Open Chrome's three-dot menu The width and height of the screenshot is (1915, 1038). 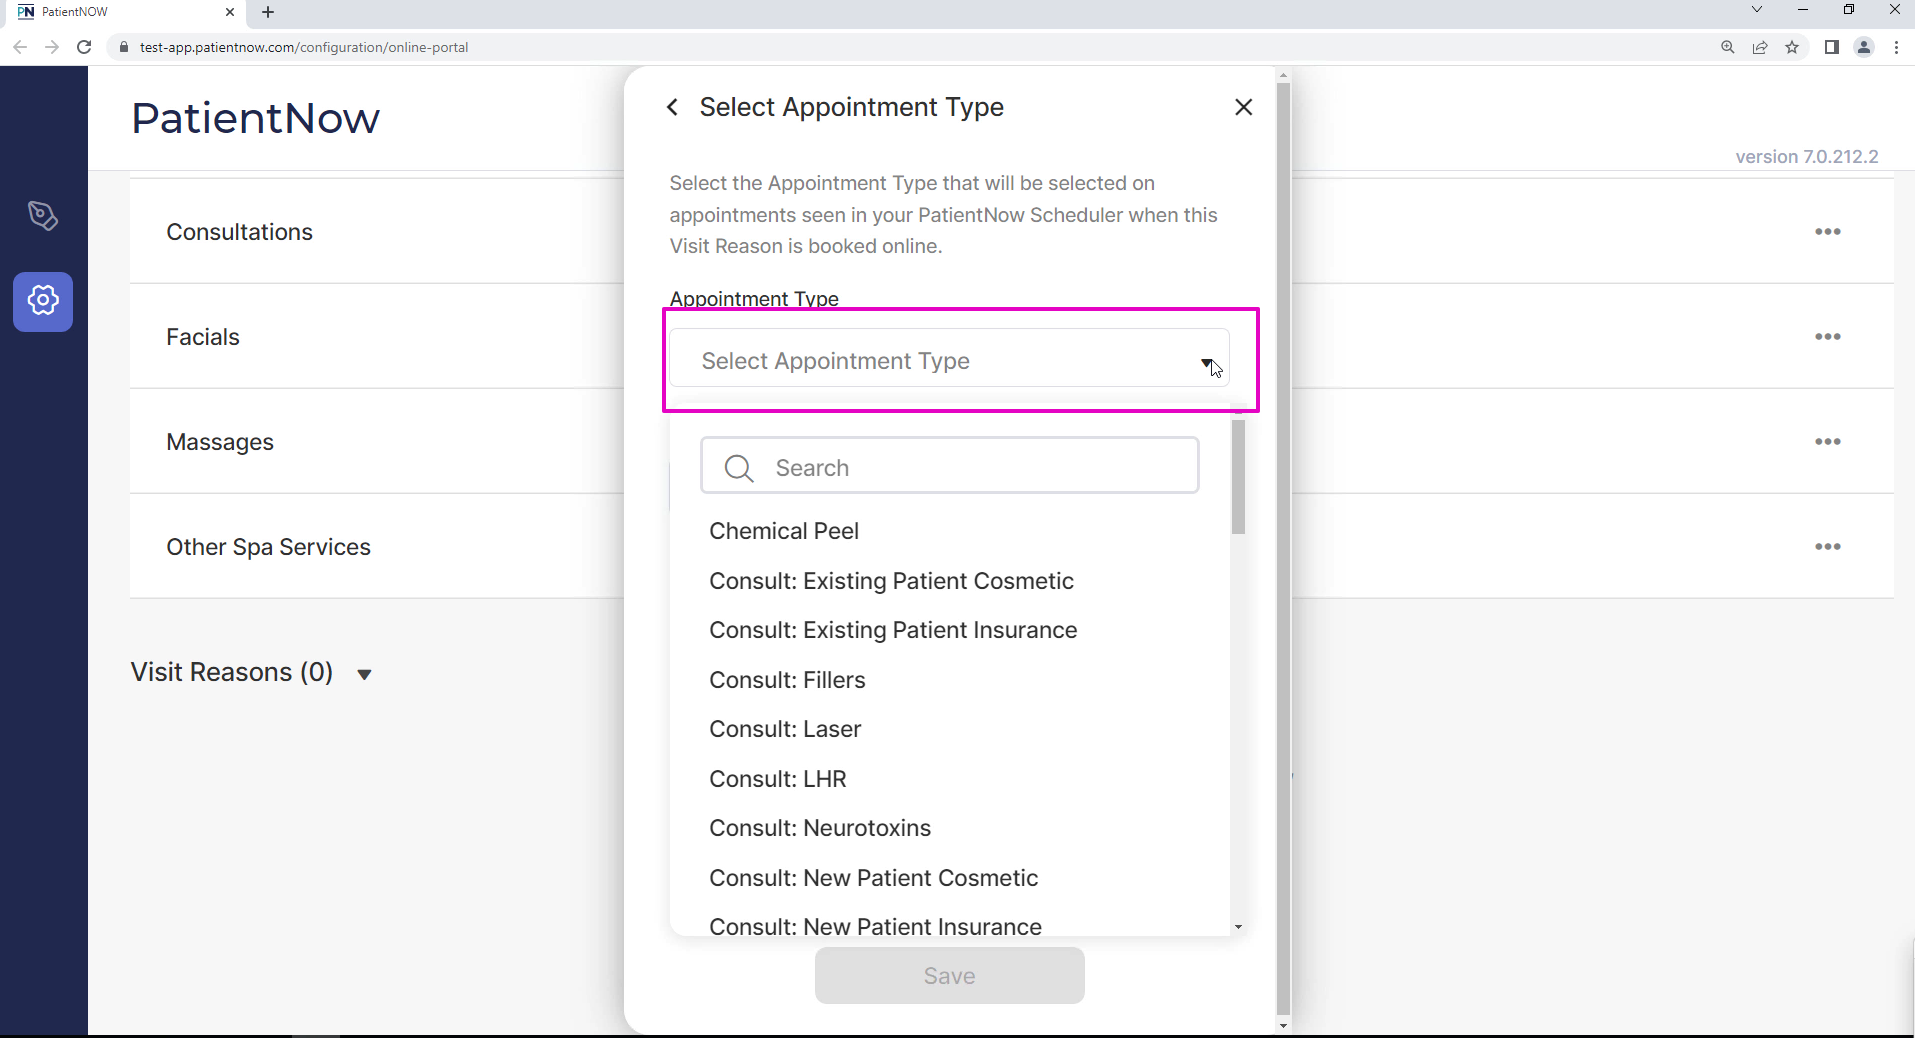pyautogui.click(x=1896, y=47)
